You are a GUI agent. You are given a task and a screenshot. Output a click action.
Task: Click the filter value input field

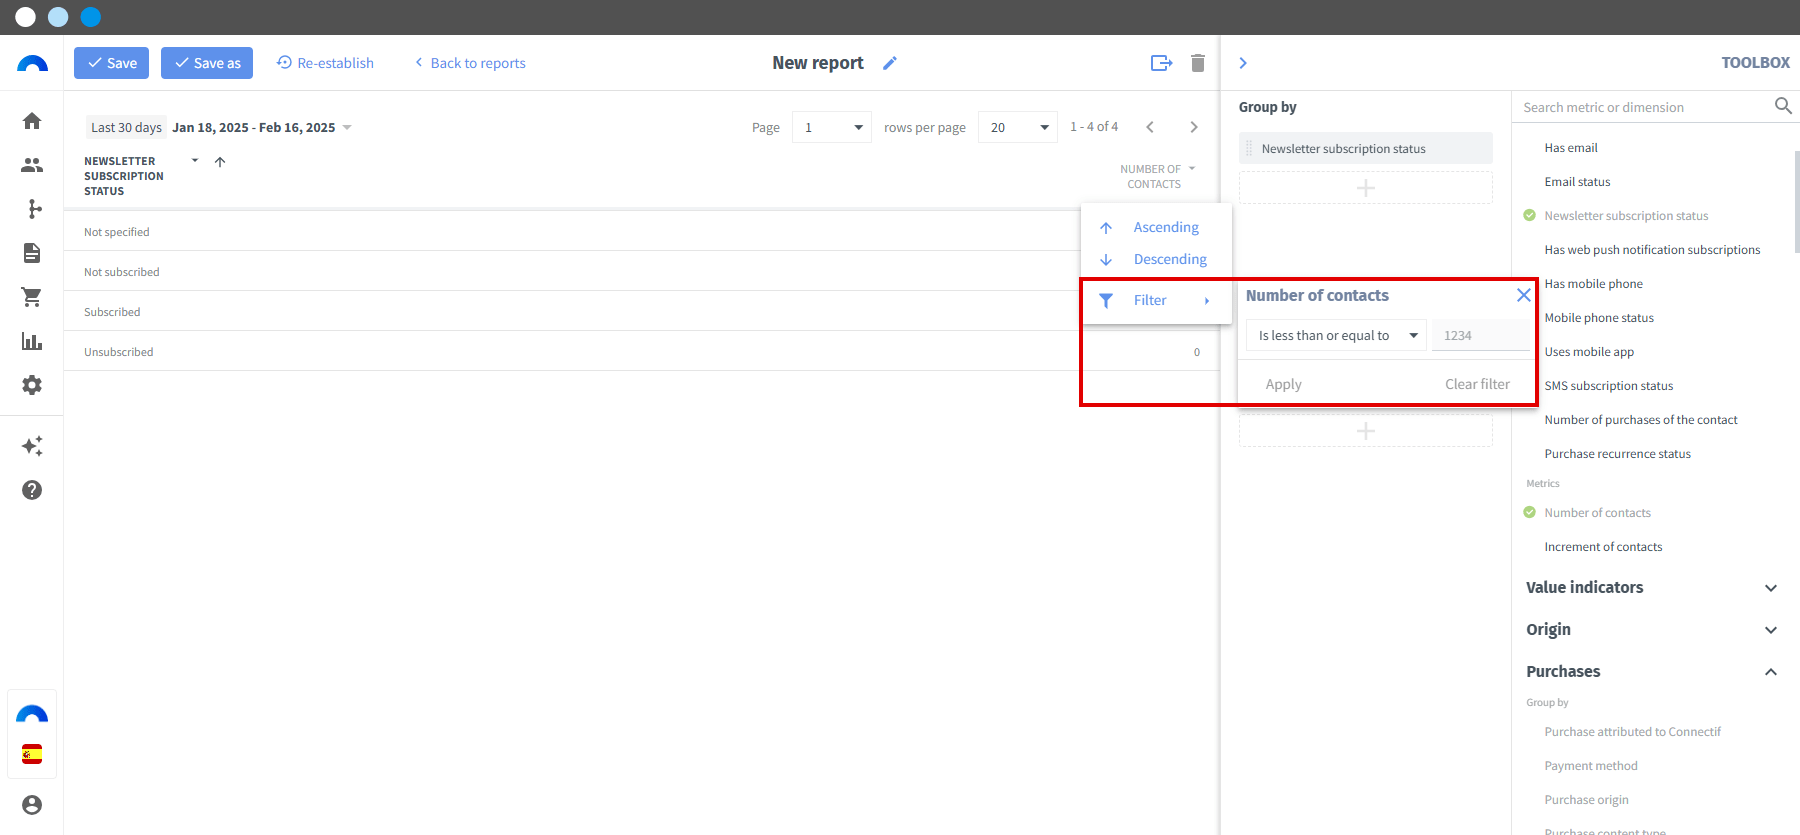(x=1481, y=335)
